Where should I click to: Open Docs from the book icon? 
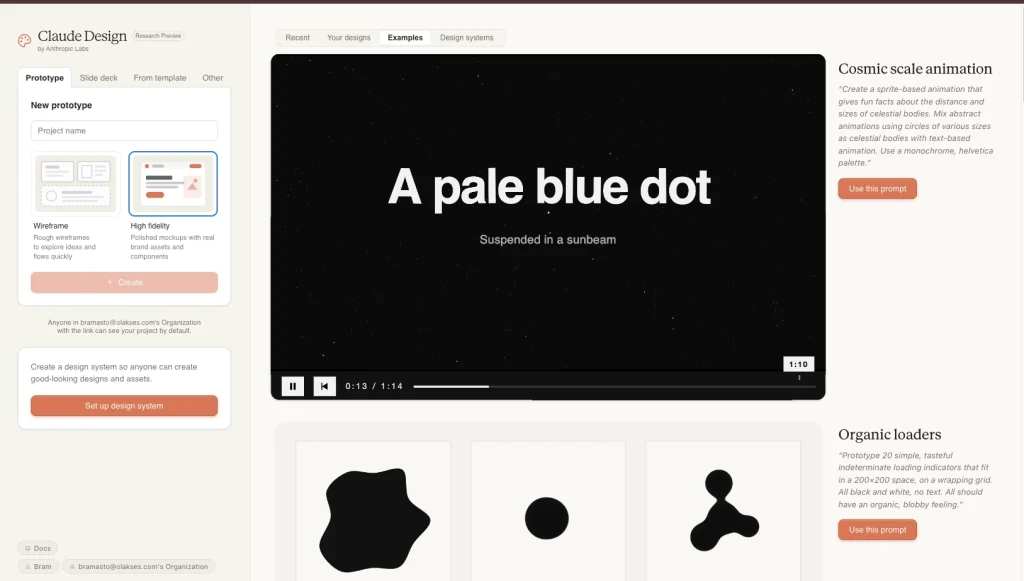click(38, 548)
